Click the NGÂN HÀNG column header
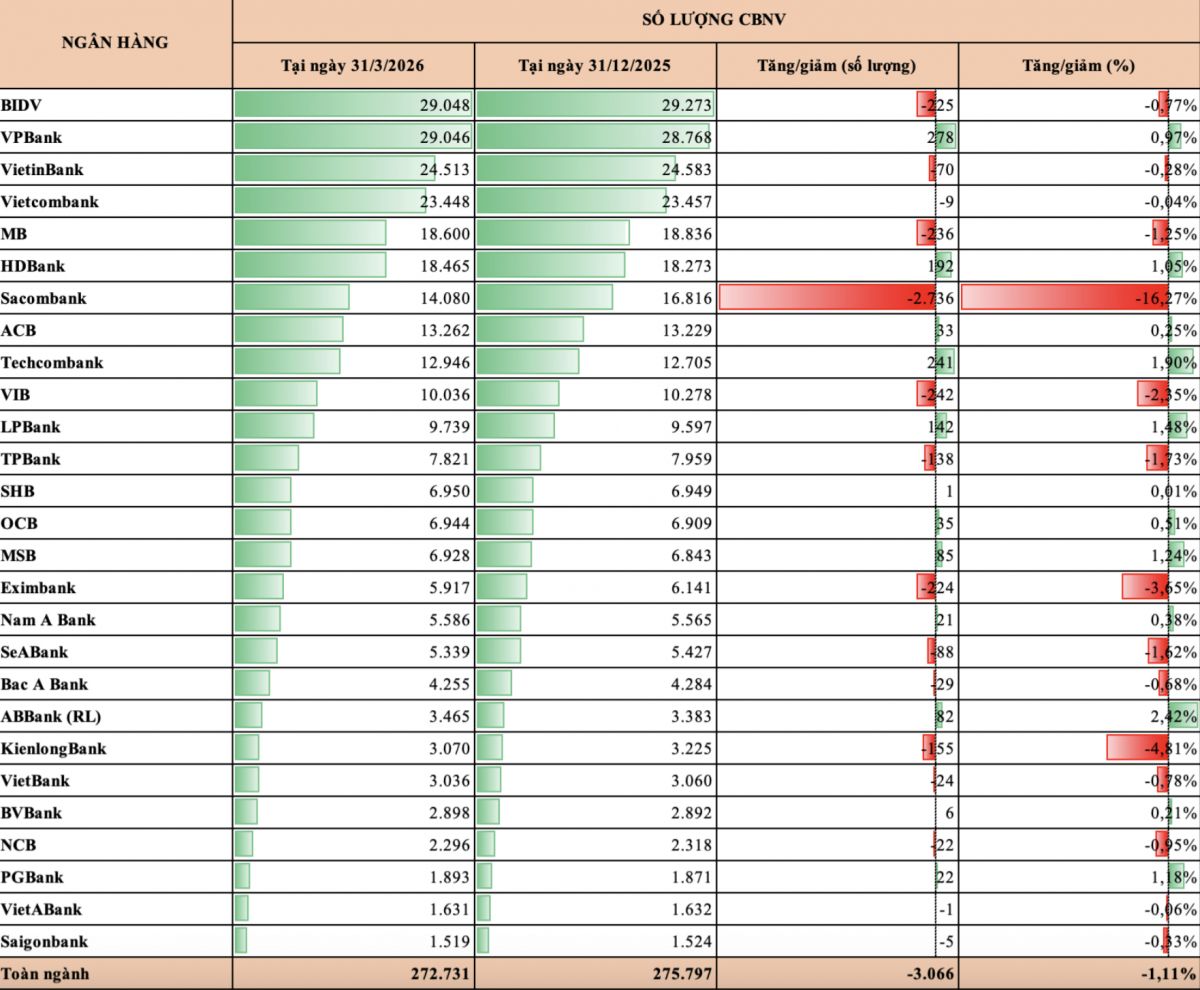The image size is (1200, 990). click(115, 43)
